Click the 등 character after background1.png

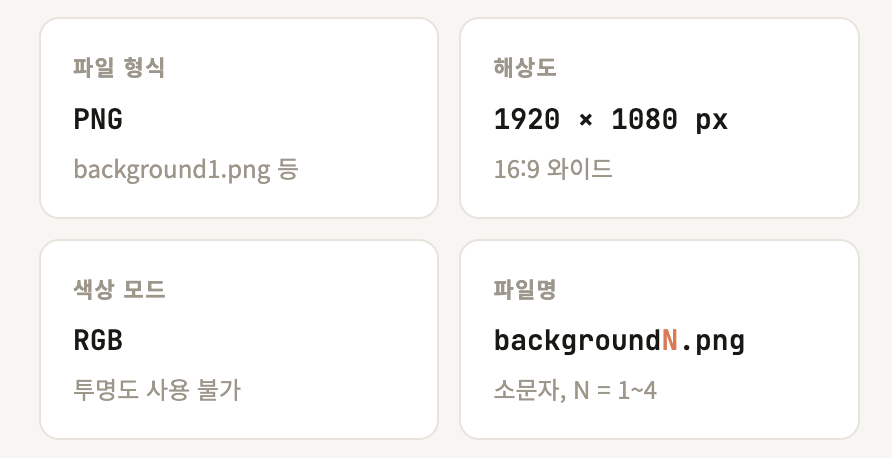click(x=288, y=169)
